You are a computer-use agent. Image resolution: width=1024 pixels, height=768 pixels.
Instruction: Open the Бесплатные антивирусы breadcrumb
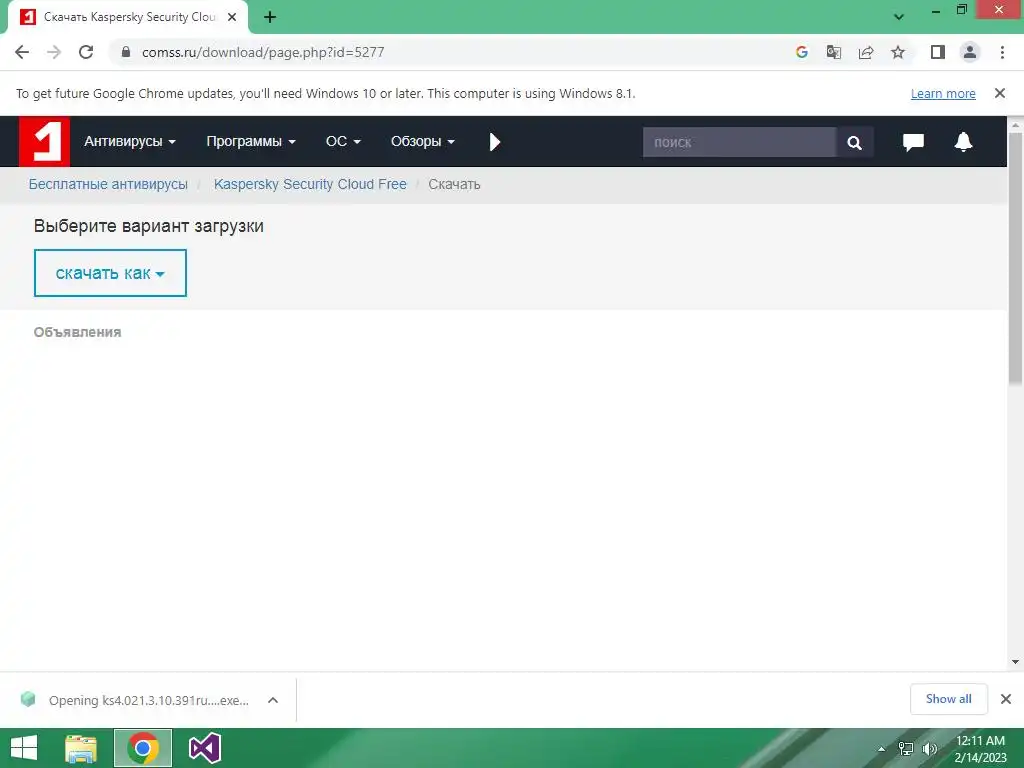(x=108, y=184)
